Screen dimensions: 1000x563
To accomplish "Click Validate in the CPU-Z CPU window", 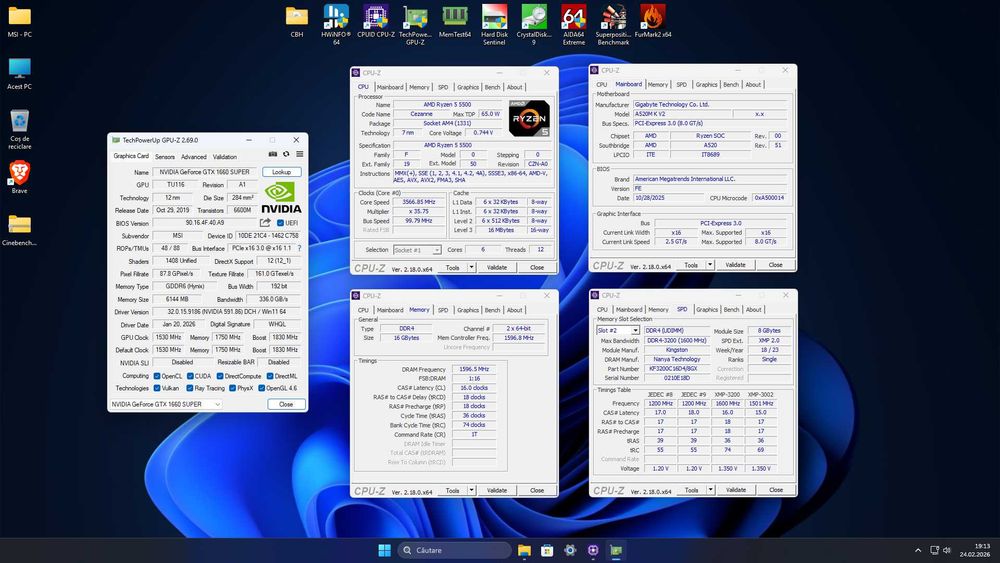I will (497, 268).
